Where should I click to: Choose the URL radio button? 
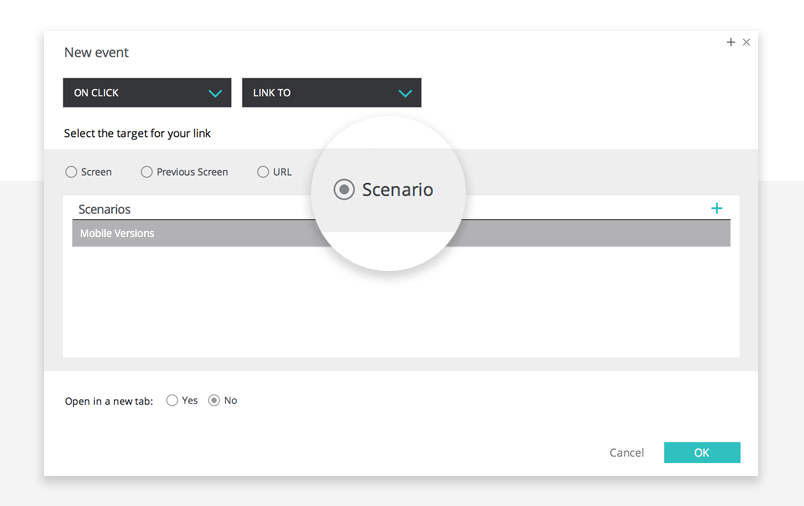pos(263,172)
